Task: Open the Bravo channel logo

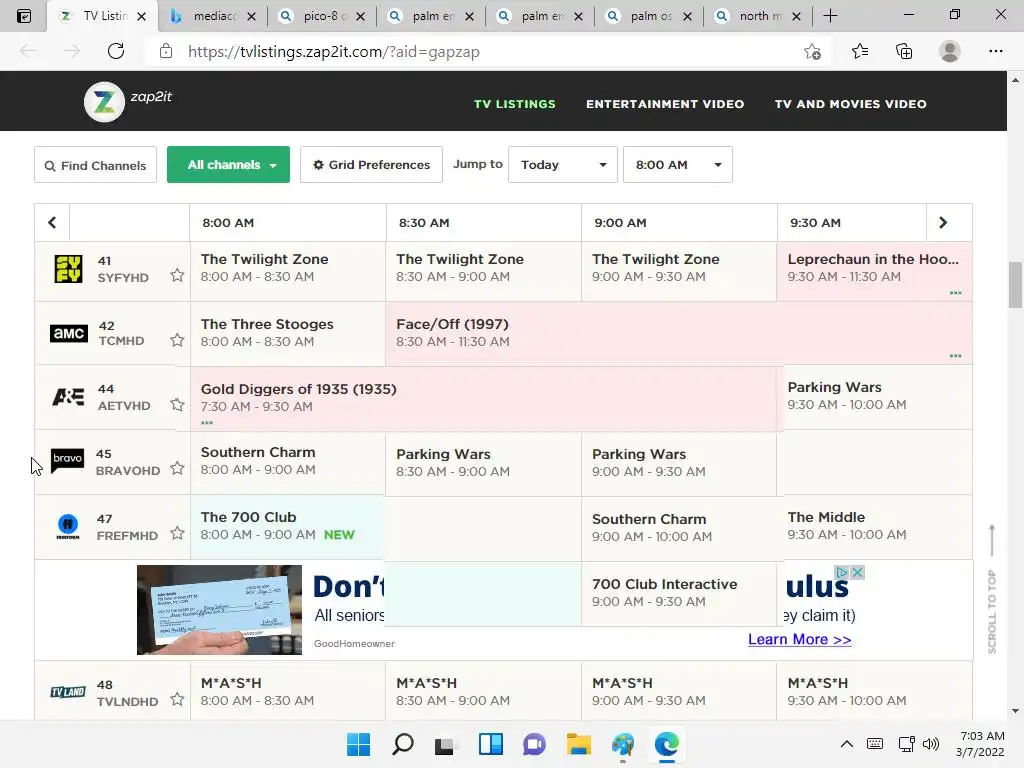Action: click(68, 460)
